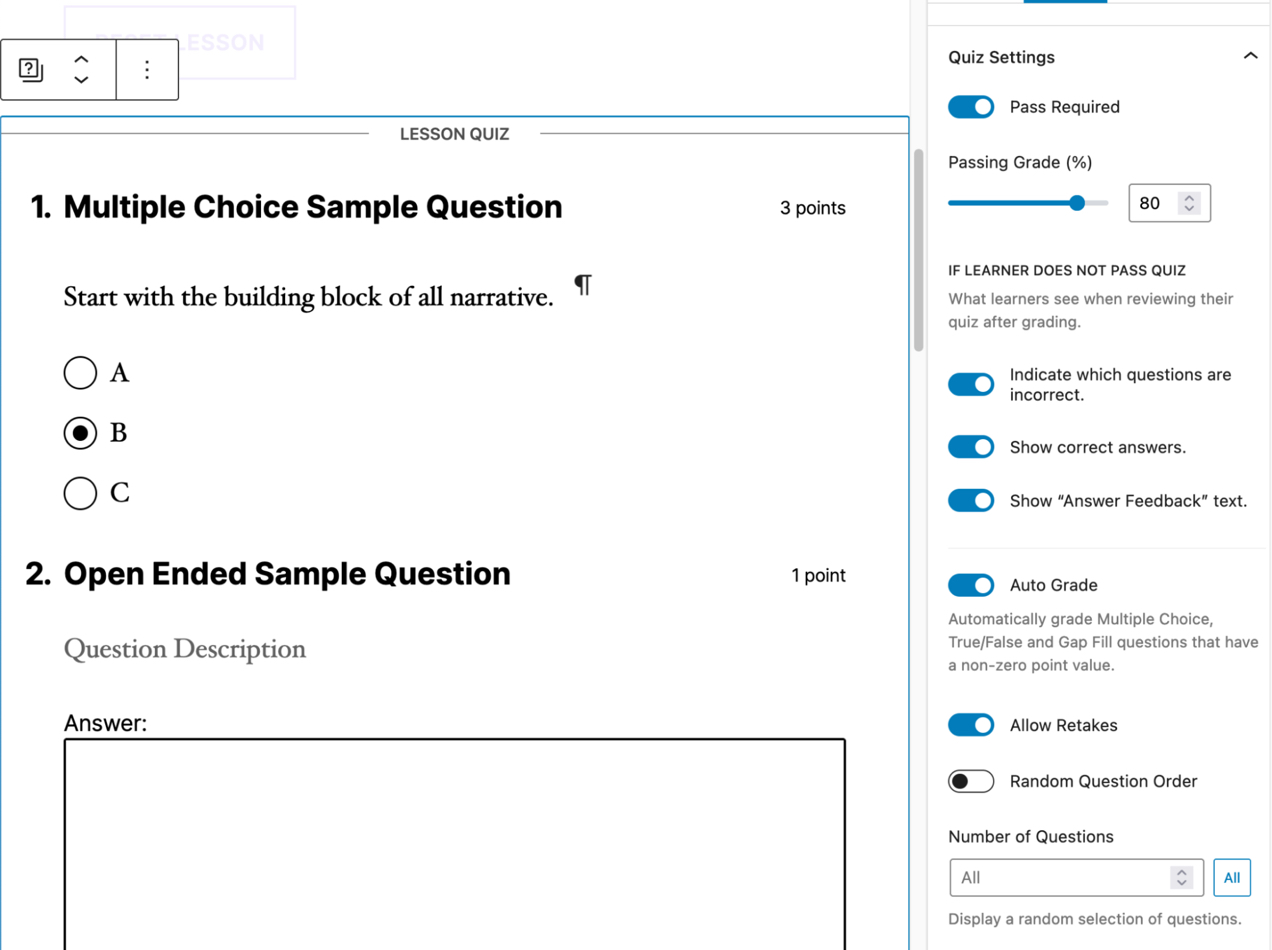Screen dimensions: 1272x950
Task: Select answer option C radio button
Action: tap(80, 493)
